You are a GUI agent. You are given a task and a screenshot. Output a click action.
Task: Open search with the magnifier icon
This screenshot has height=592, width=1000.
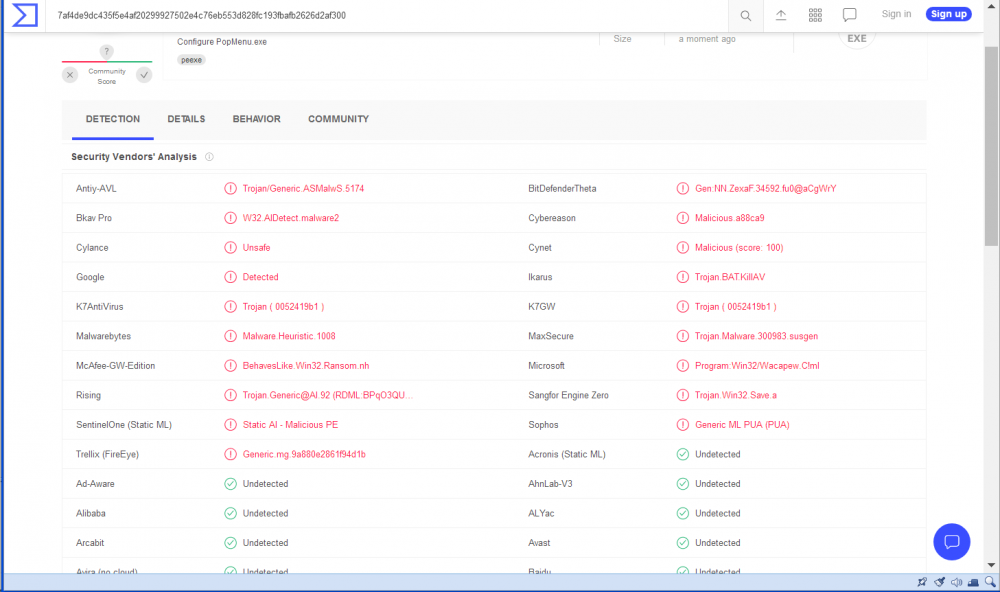coord(746,14)
